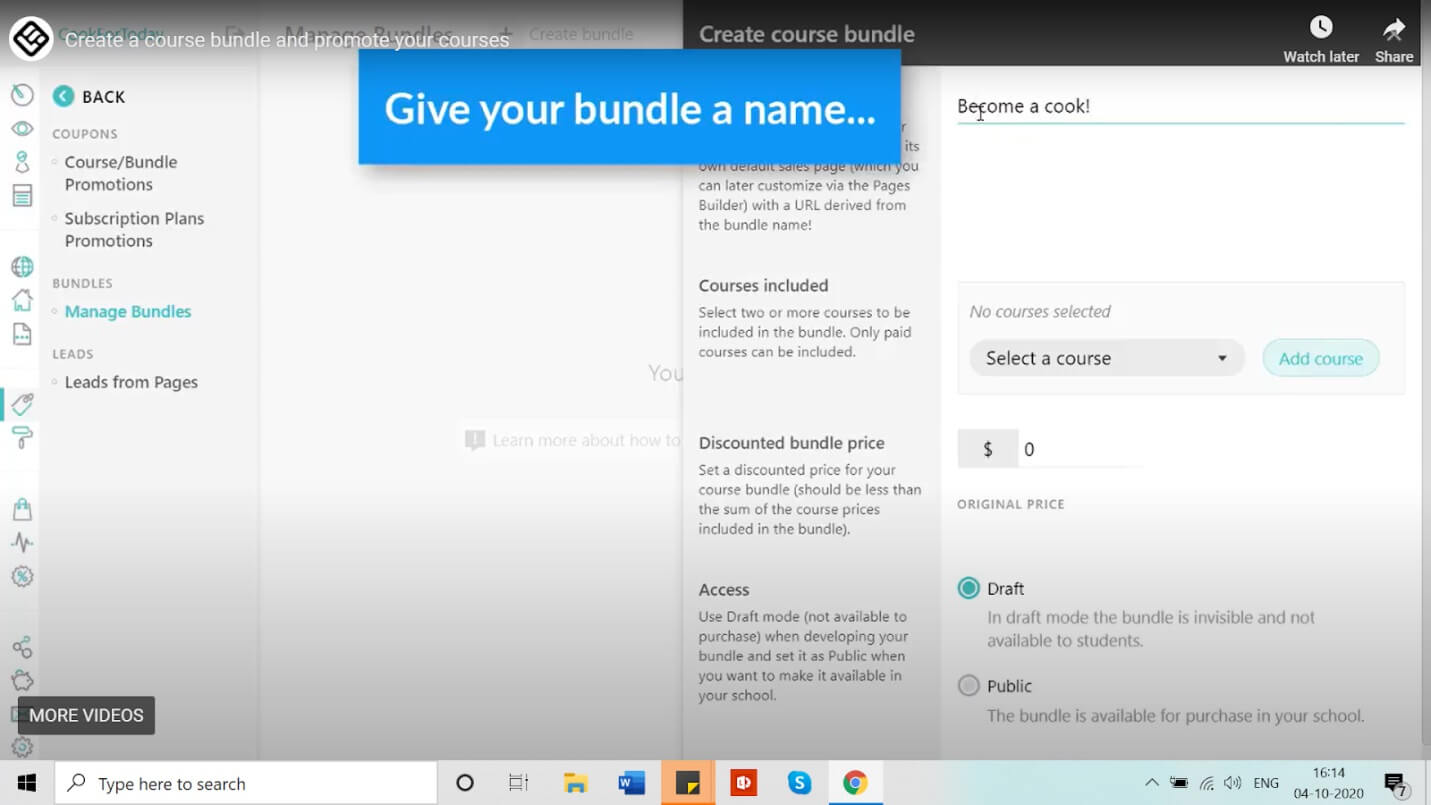
Task: Open Sticky Notes from taskbar
Action: [x=687, y=783]
